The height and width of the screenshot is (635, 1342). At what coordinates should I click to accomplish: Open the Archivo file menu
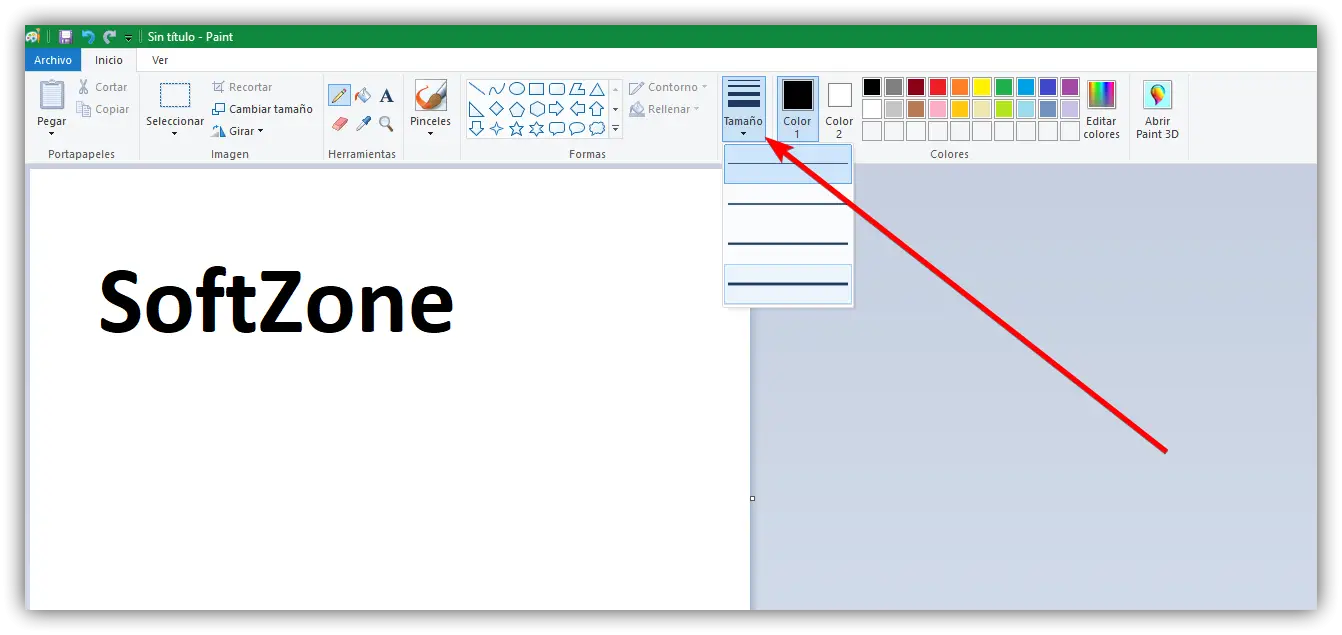[x=53, y=60]
